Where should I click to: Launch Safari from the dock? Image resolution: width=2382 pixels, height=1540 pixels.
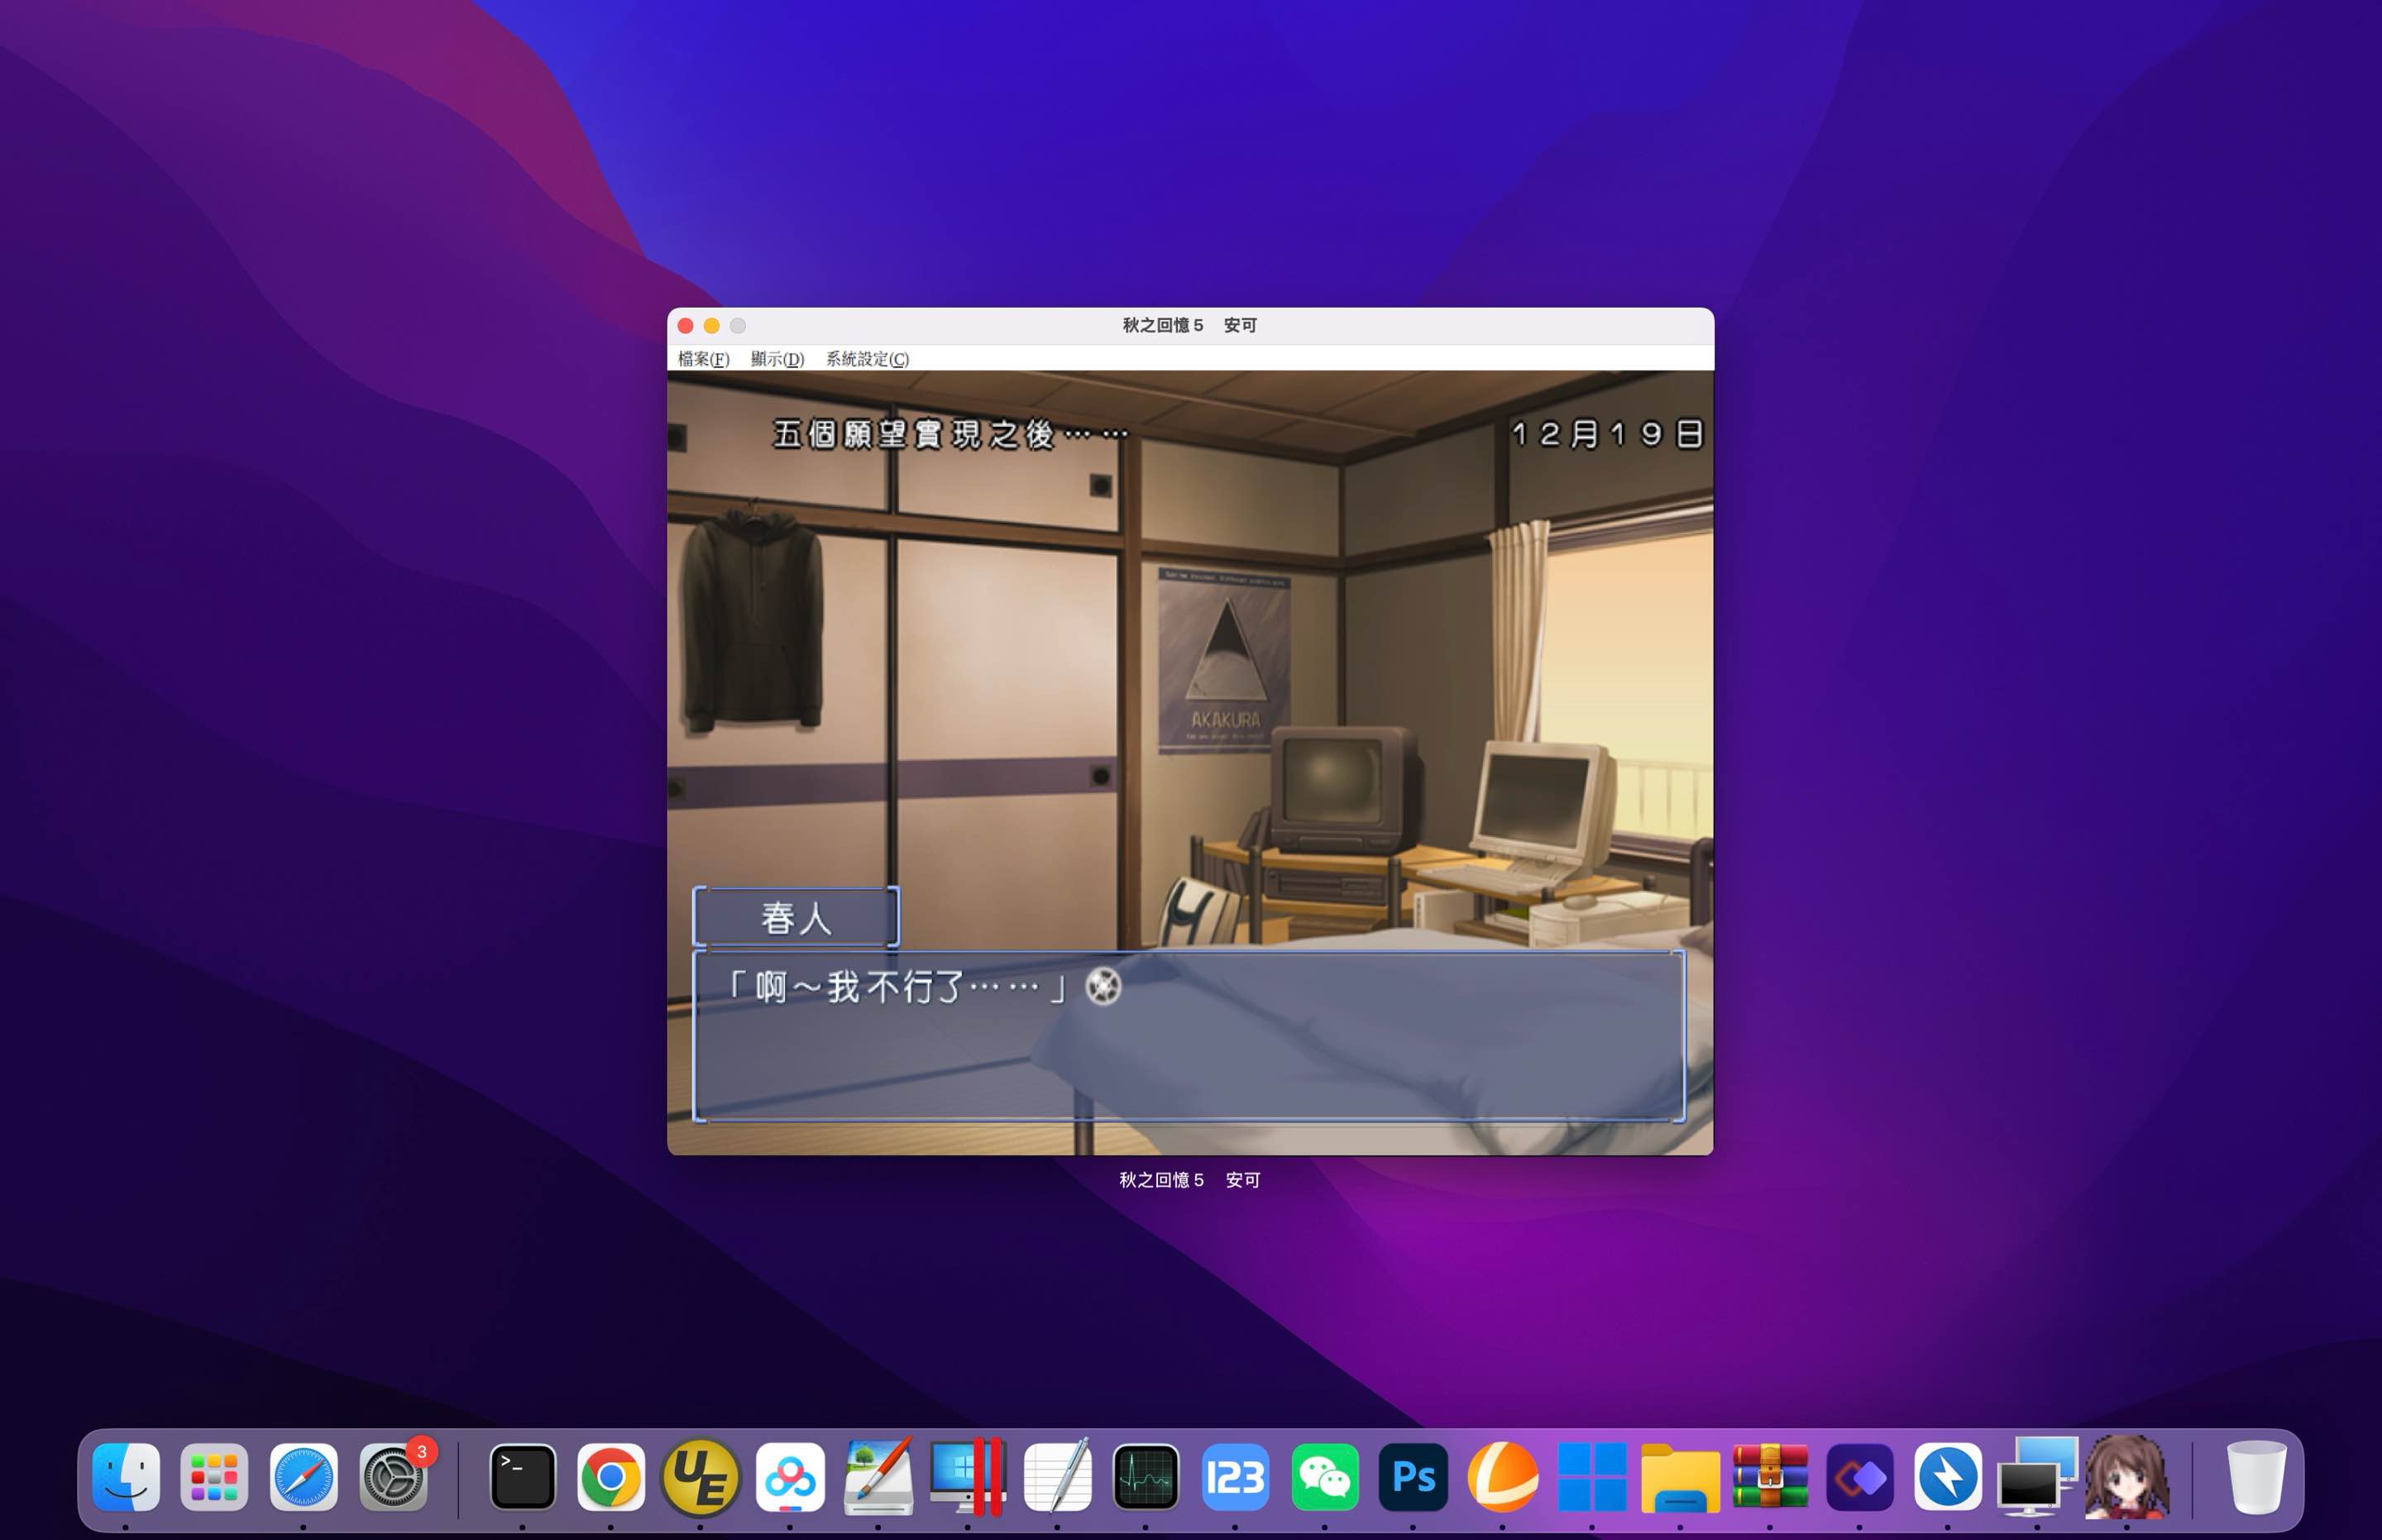click(304, 1476)
